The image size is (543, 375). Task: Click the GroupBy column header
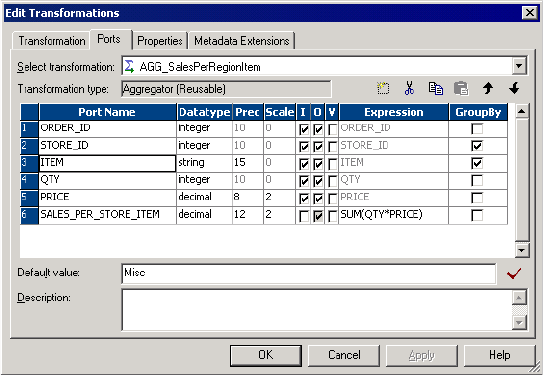click(478, 112)
